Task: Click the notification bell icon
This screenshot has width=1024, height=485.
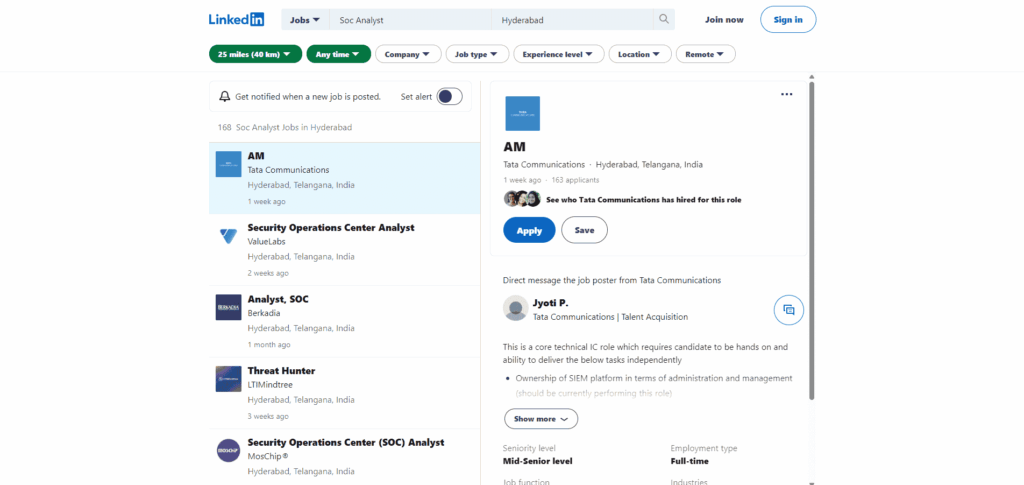Action: (225, 97)
